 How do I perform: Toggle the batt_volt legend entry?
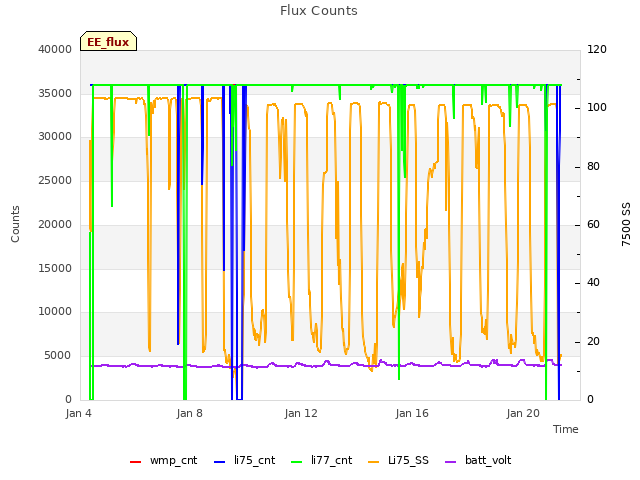(478, 461)
